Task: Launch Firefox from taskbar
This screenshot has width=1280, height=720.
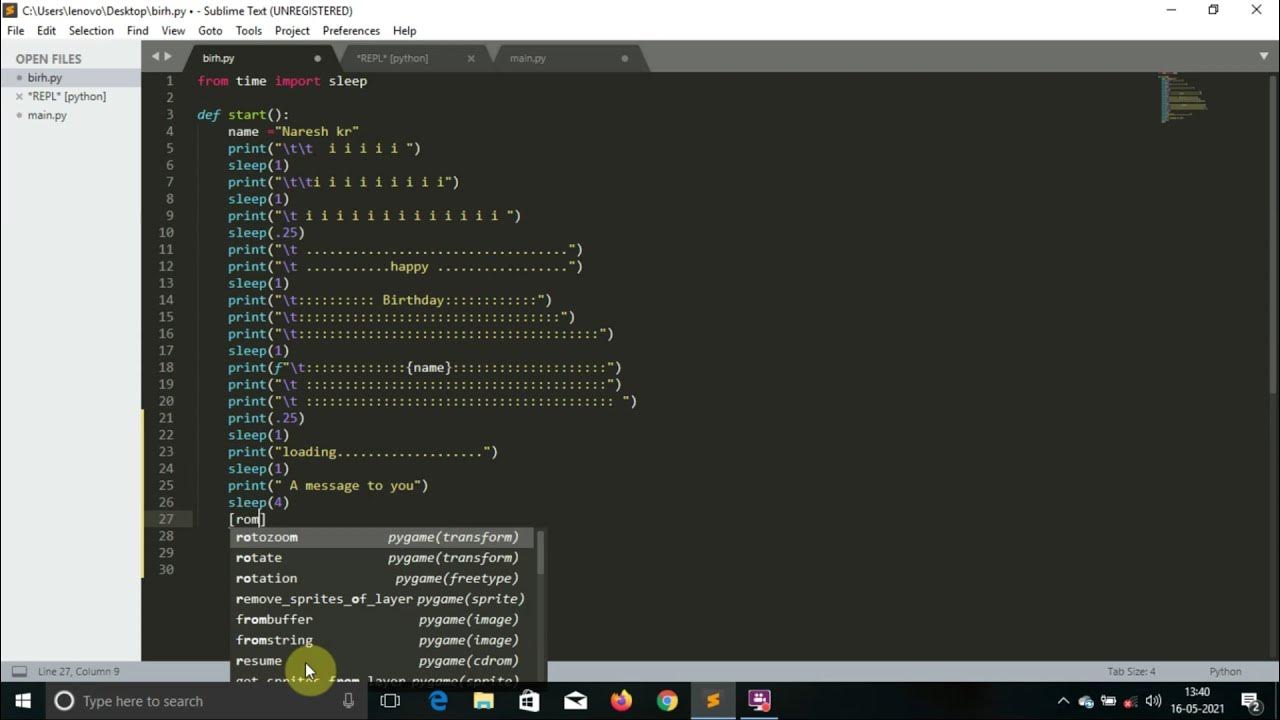Action: pyautogui.click(x=622, y=701)
